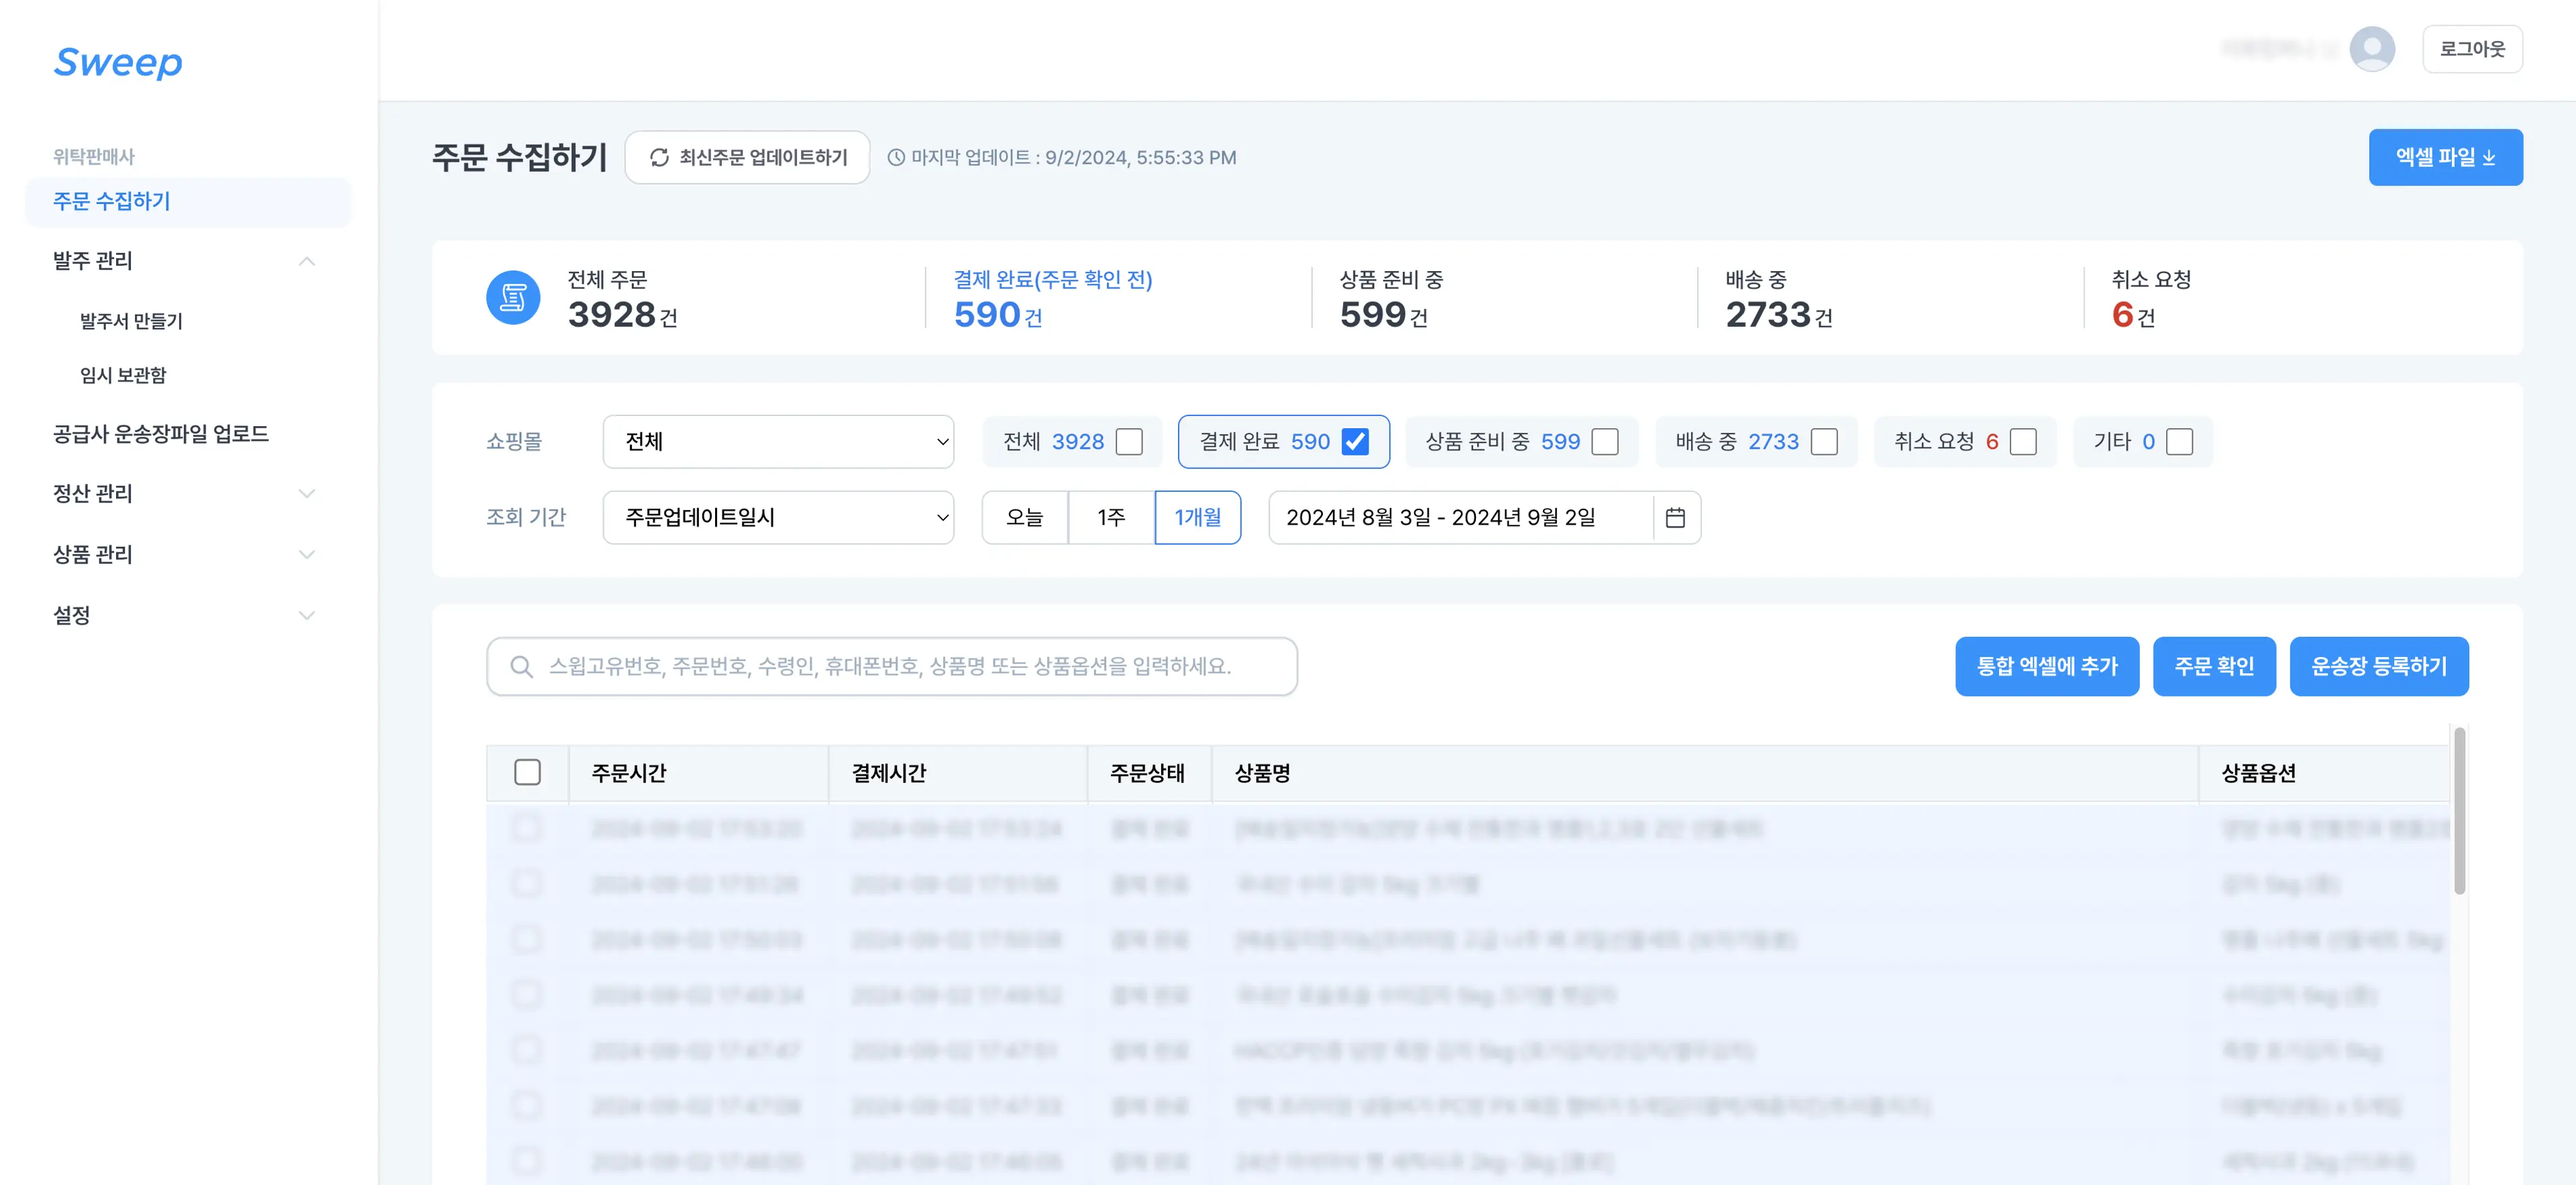Click 최신주문 업데이트하기 button
The height and width of the screenshot is (1185, 2576).
pos(747,158)
